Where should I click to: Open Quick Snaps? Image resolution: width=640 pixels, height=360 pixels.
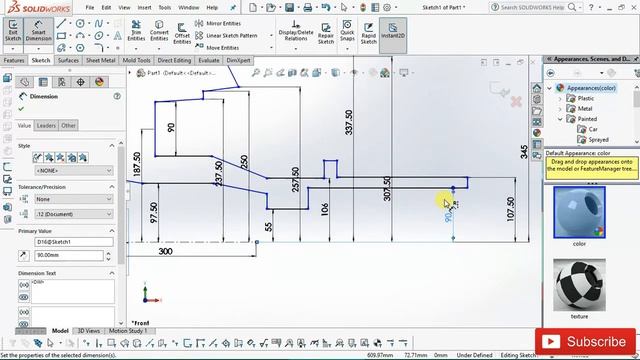point(347,31)
